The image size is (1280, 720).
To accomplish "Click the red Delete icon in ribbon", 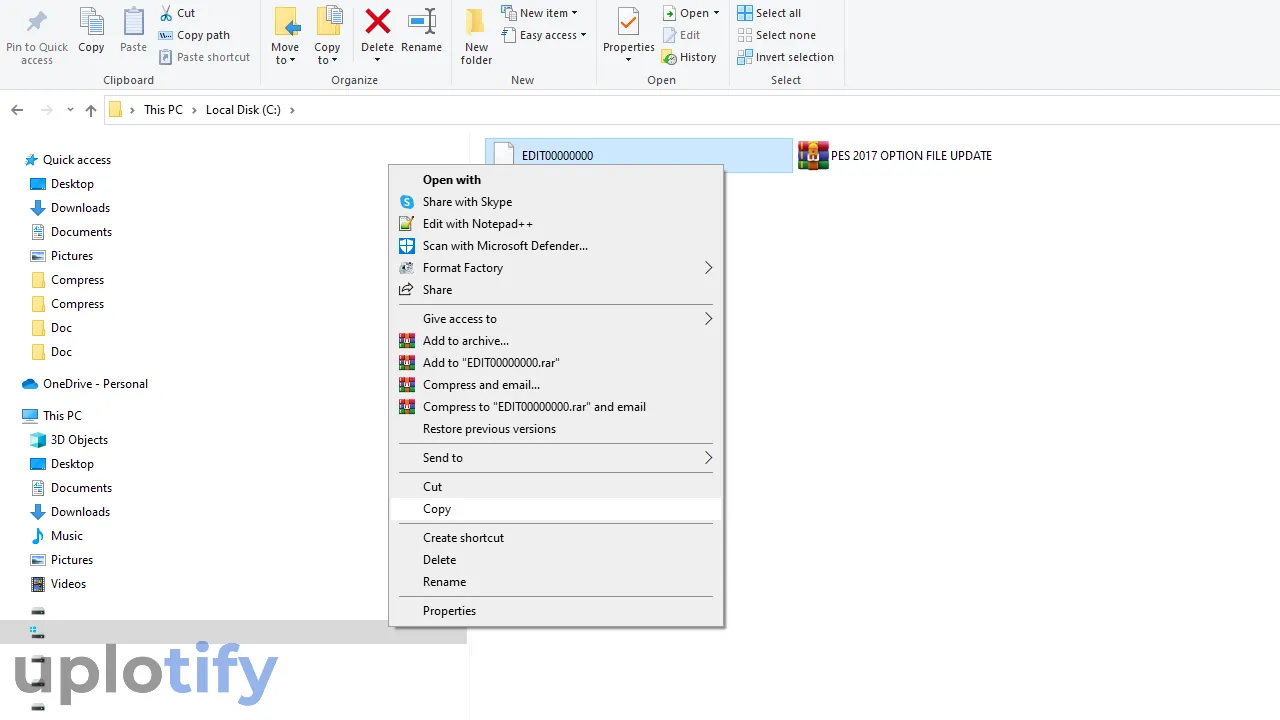I will pyautogui.click(x=378, y=21).
